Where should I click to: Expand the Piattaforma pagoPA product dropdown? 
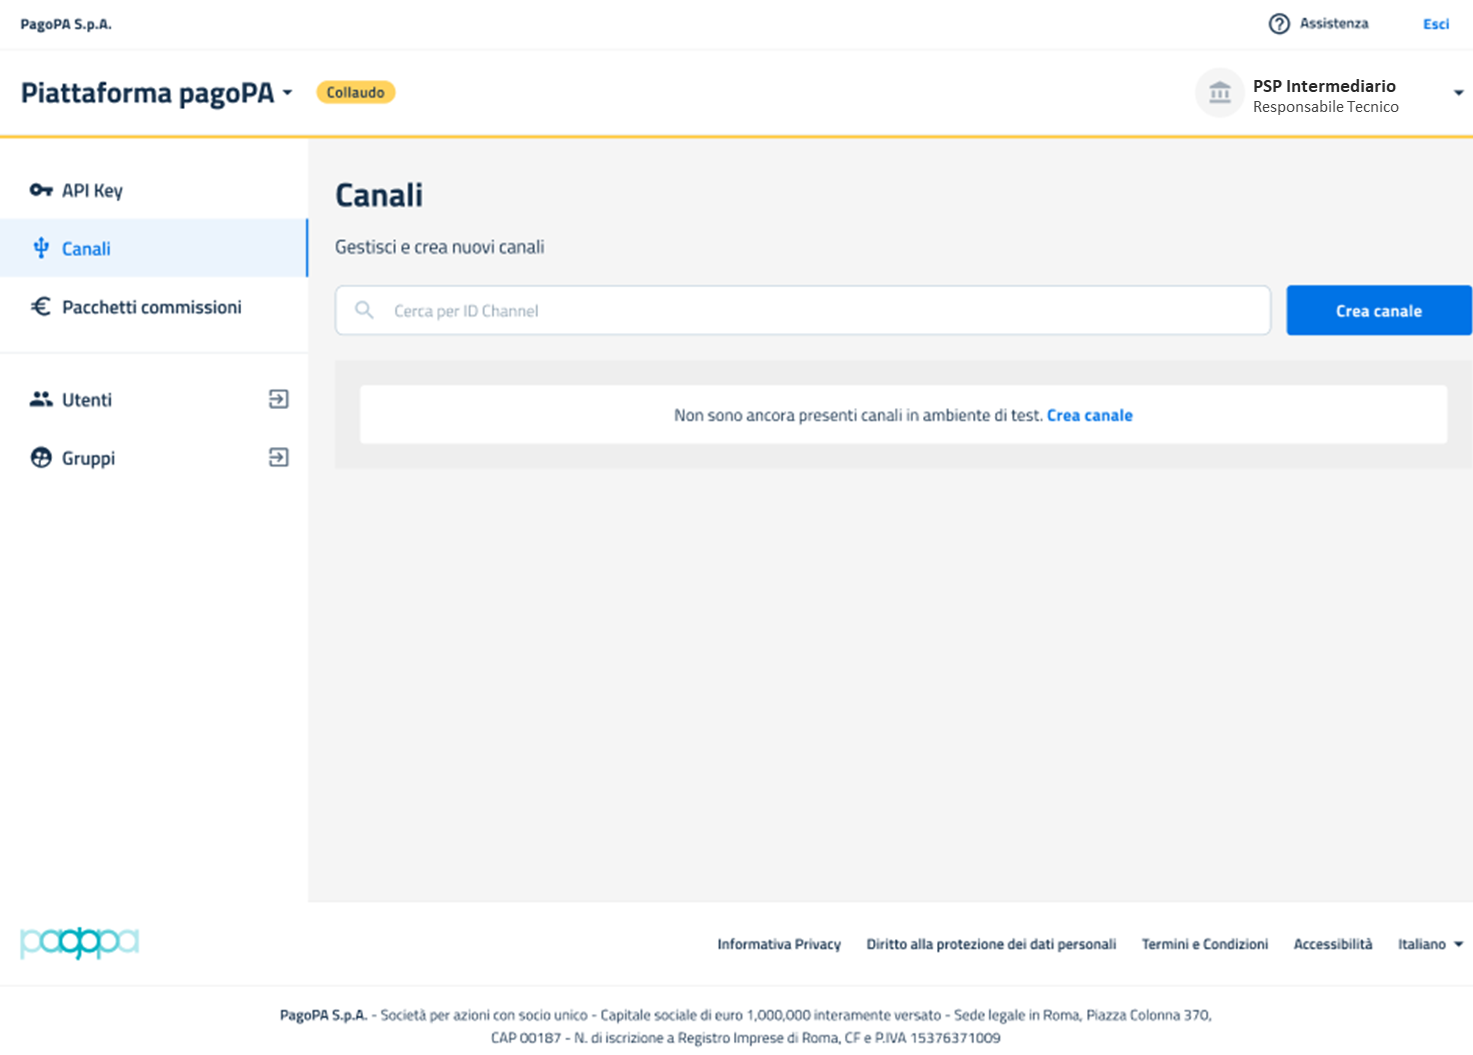287,93
